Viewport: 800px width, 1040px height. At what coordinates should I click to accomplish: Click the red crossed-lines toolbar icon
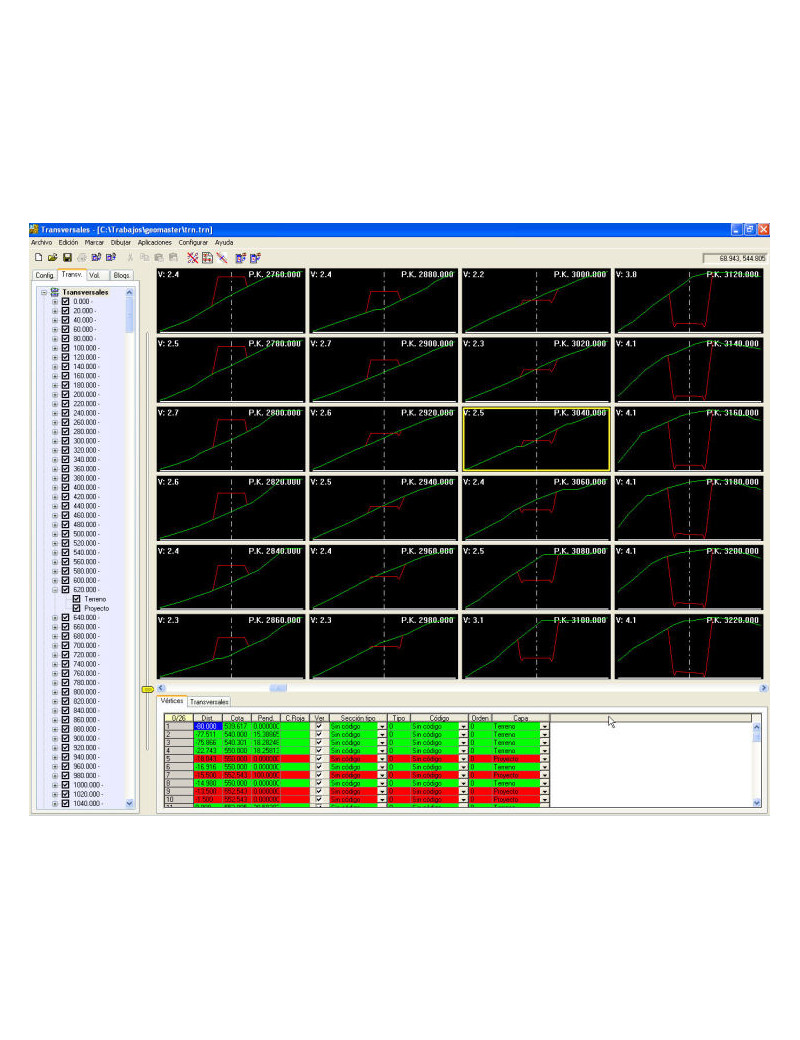click(192, 257)
